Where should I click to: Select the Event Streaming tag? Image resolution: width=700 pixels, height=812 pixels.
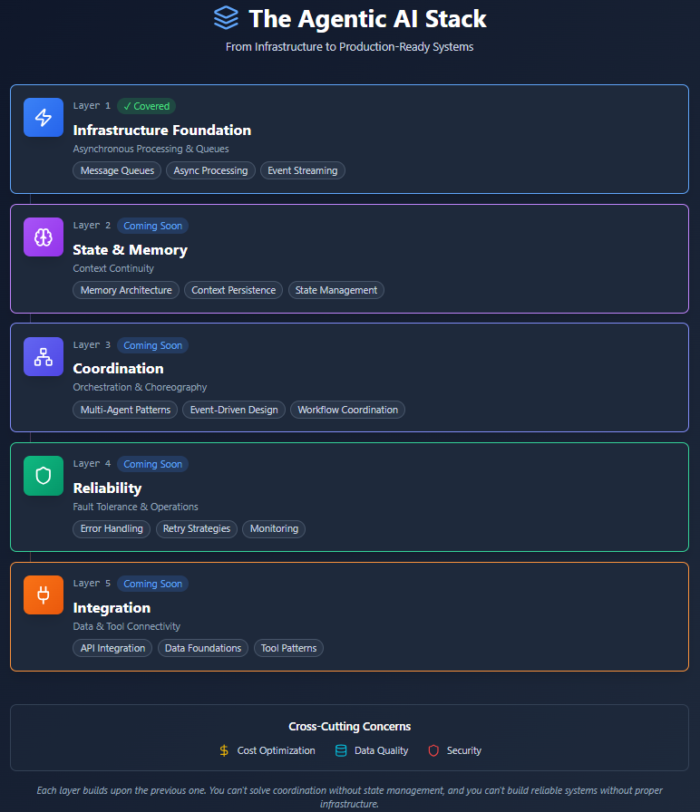302,171
